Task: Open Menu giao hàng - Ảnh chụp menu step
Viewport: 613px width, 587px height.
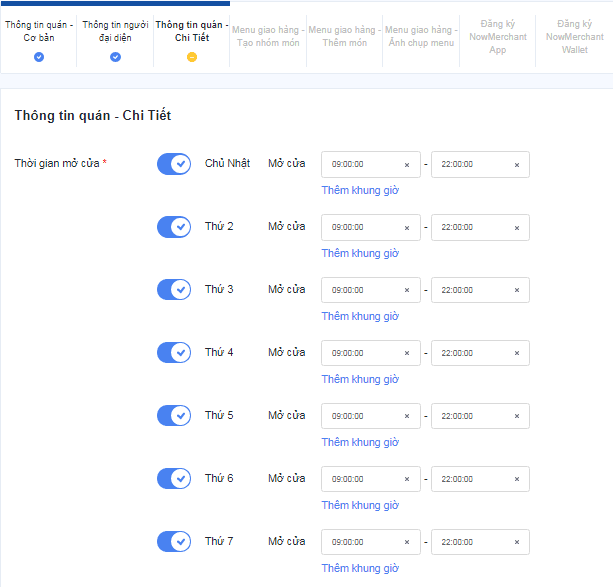Action: pos(421,36)
